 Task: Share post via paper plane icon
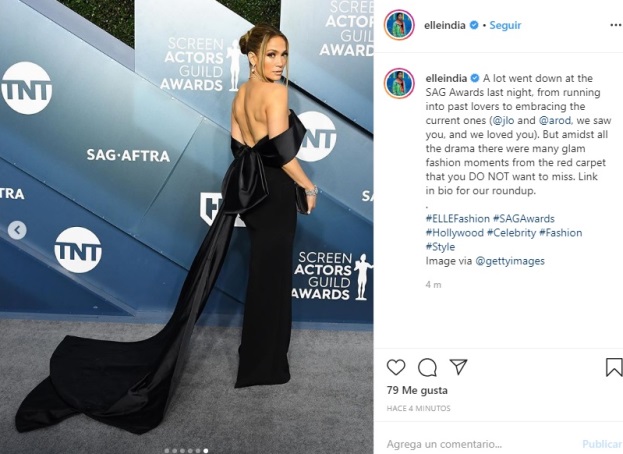click(458, 367)
